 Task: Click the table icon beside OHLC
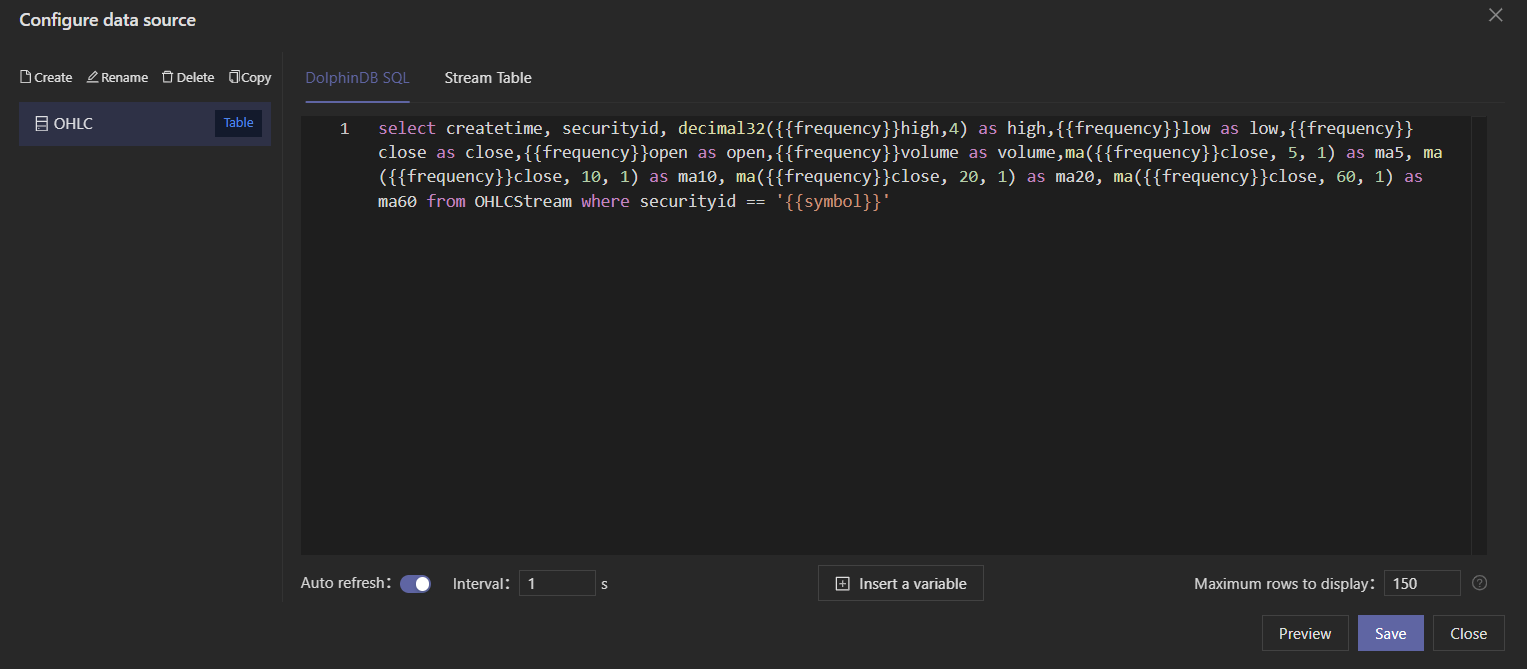(41, 124)
